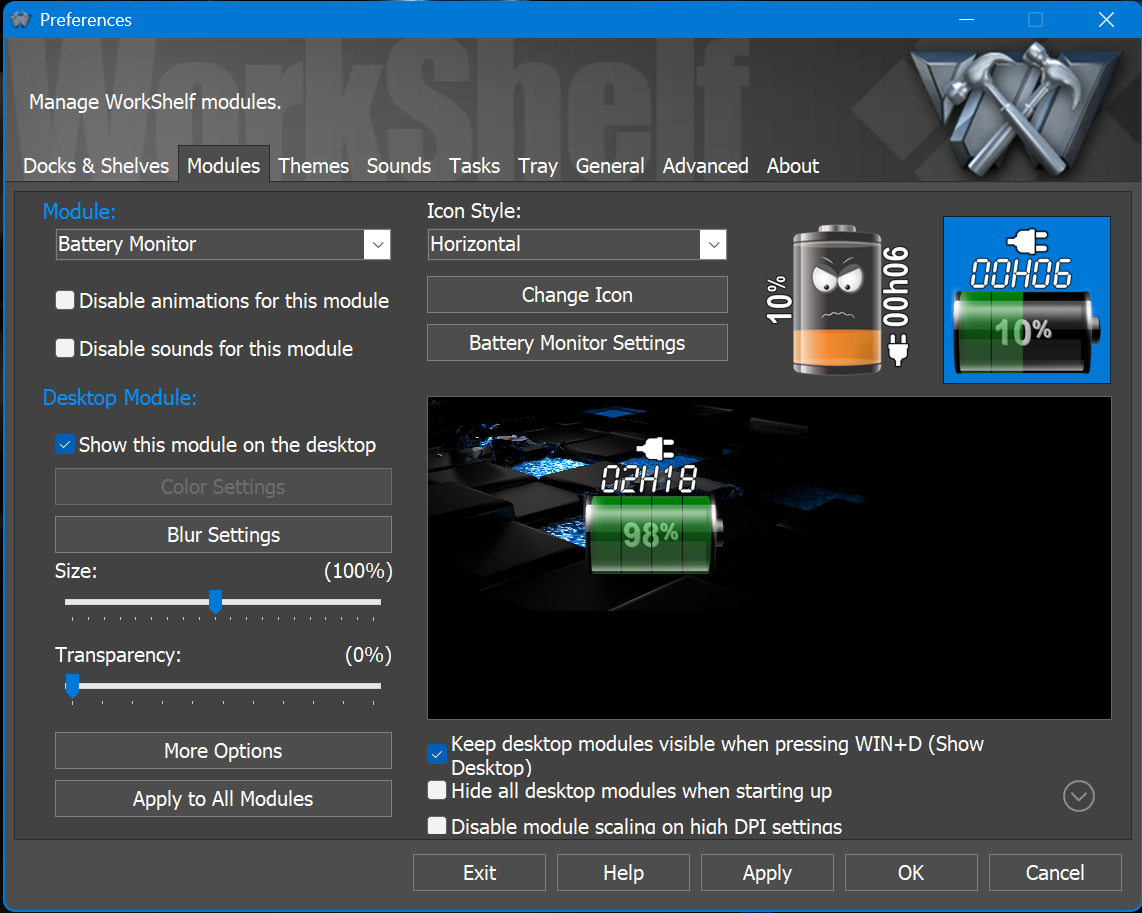Go to the Advanced tab

coord(705,166)
